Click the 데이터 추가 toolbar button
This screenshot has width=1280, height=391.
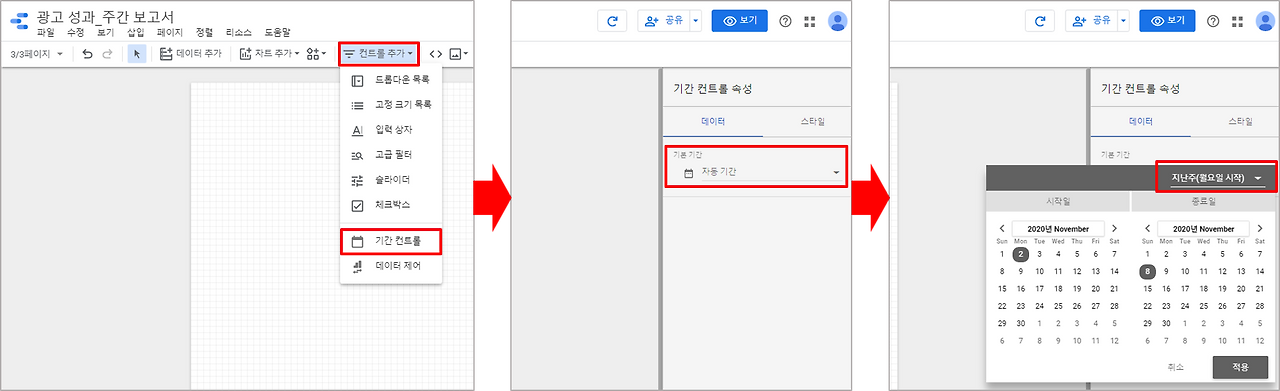(x=191, y=54)
